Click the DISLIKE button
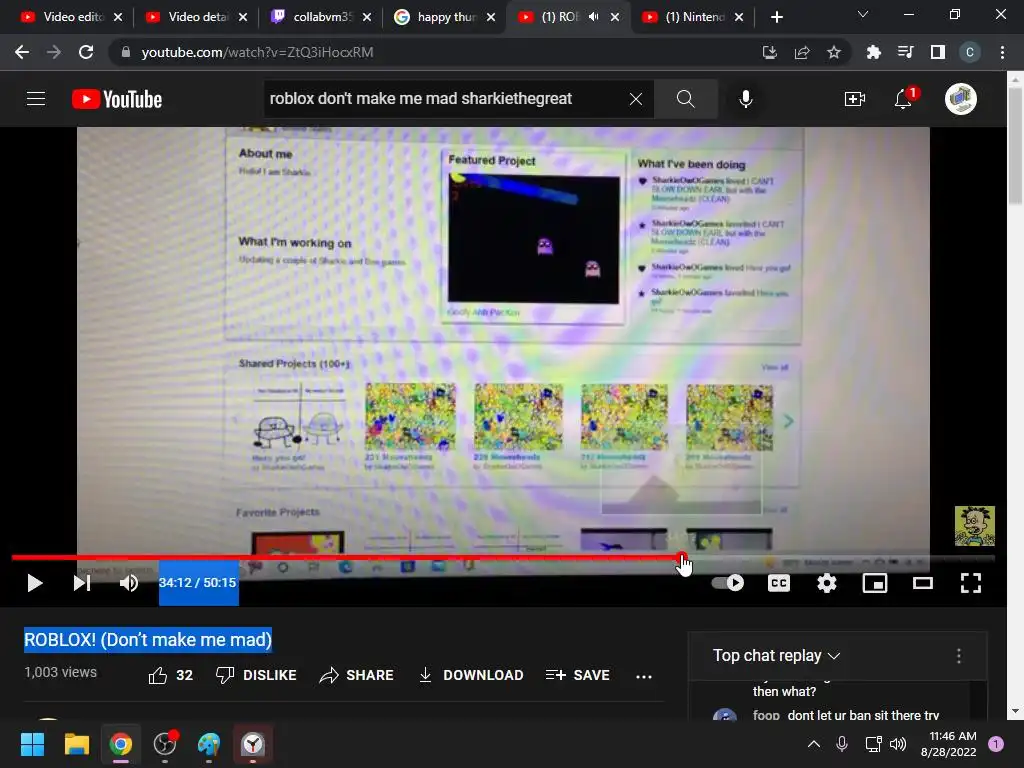Image resolution: width=1024 pixels, height=768 pixels. 256,675
